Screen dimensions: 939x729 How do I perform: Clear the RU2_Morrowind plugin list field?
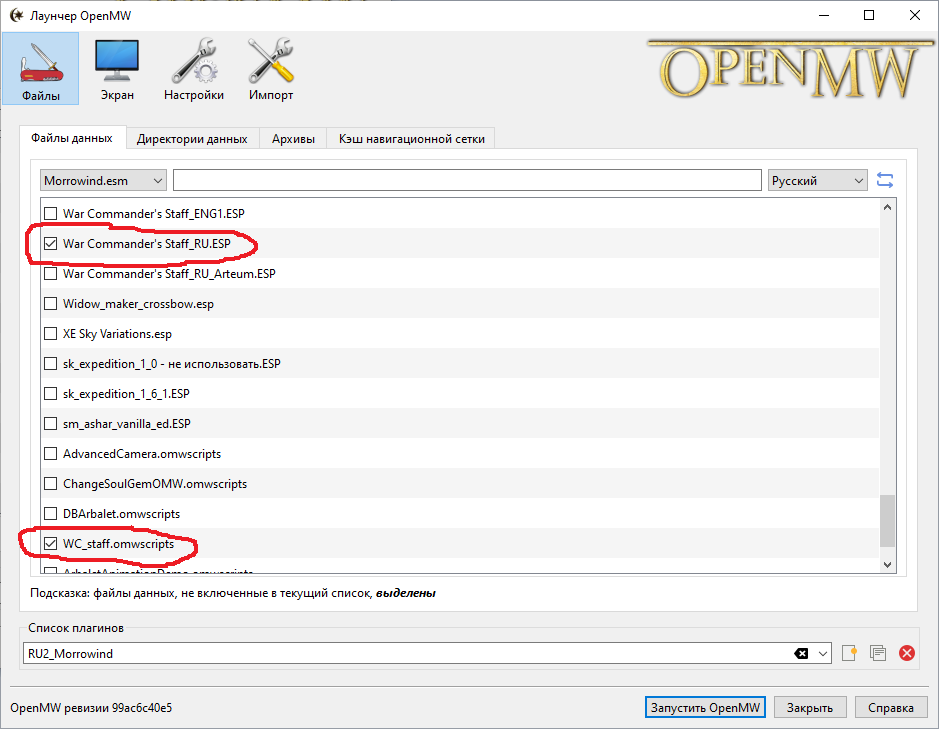801,654
